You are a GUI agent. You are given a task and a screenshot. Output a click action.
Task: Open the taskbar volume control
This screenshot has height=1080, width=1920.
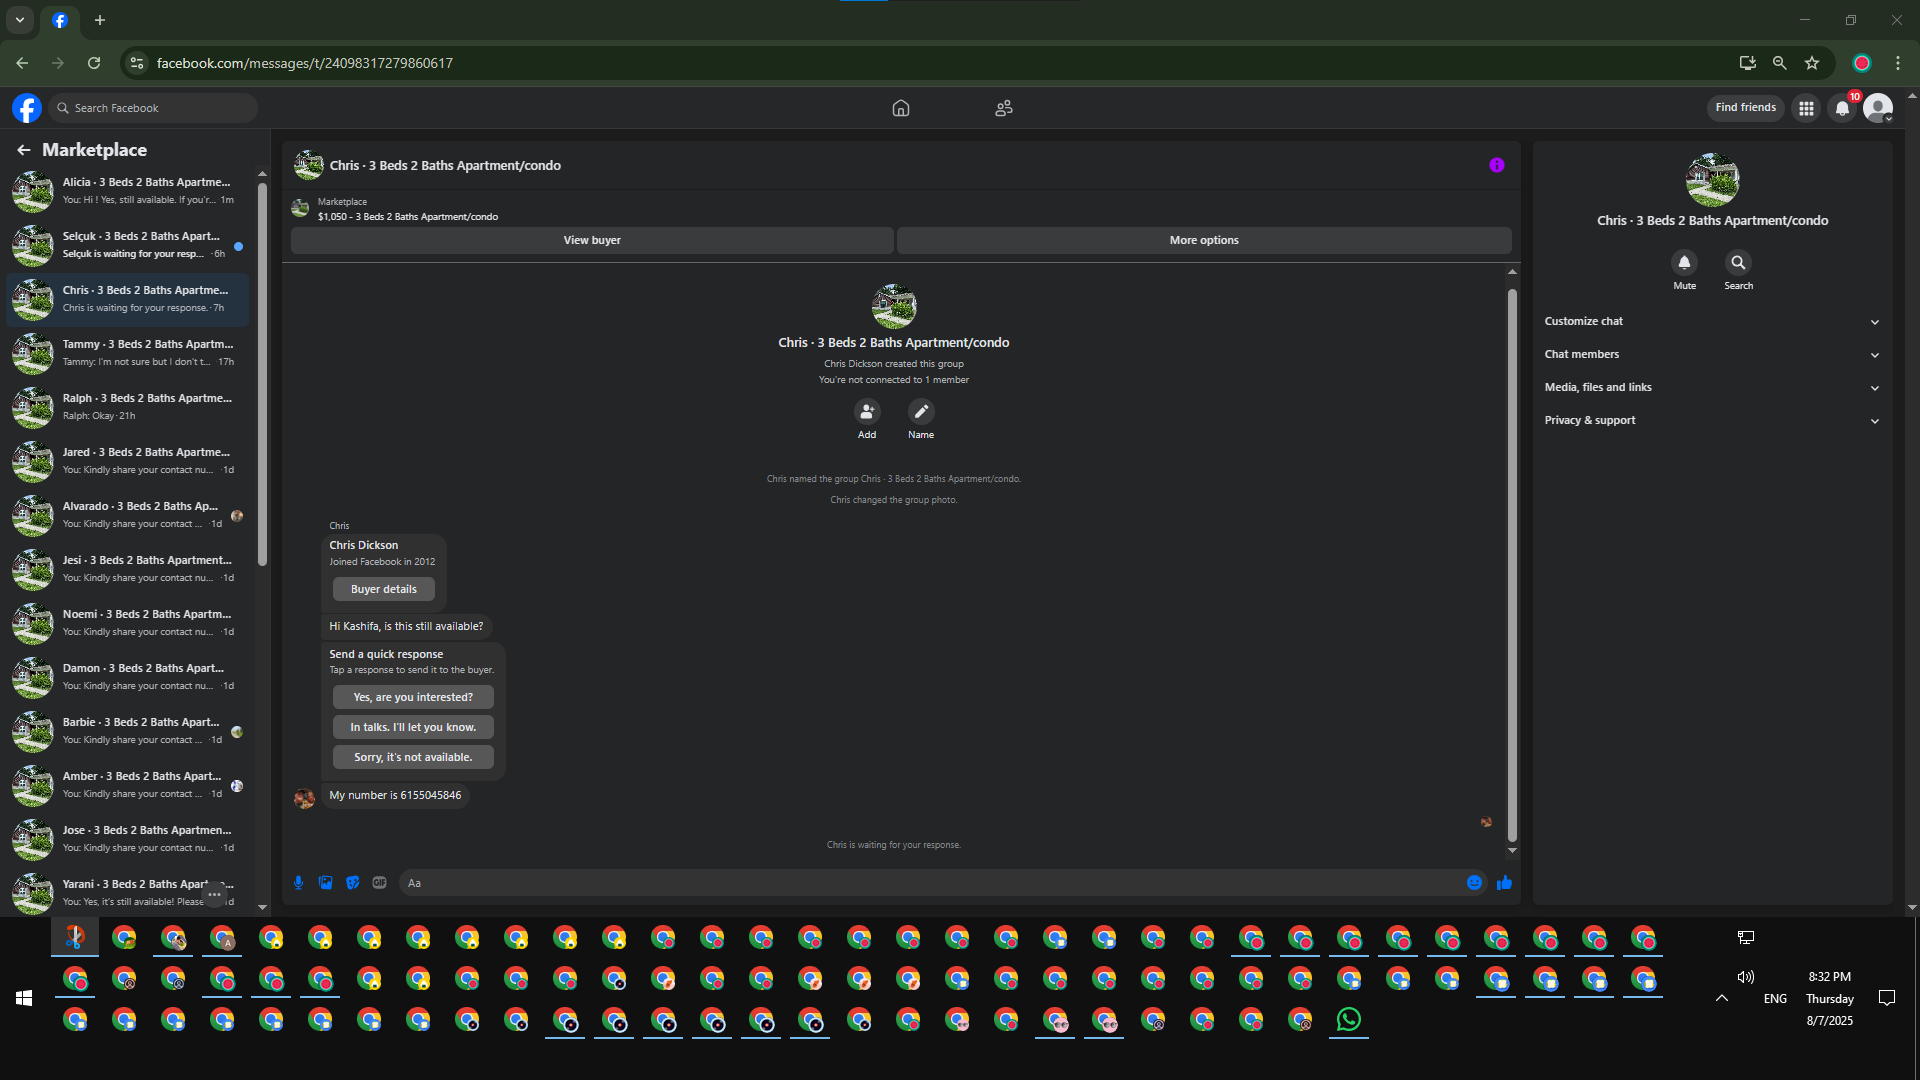click(1746, 978)
